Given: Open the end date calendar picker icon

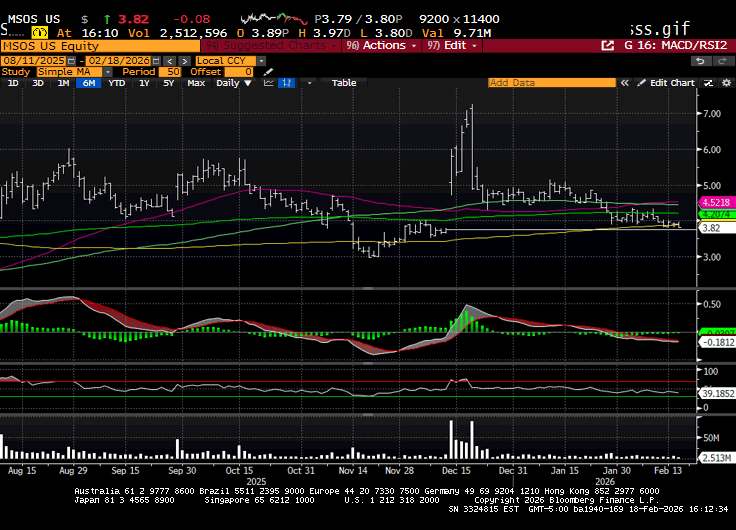Looking at the screenshot, I should (x=156, y=61).
